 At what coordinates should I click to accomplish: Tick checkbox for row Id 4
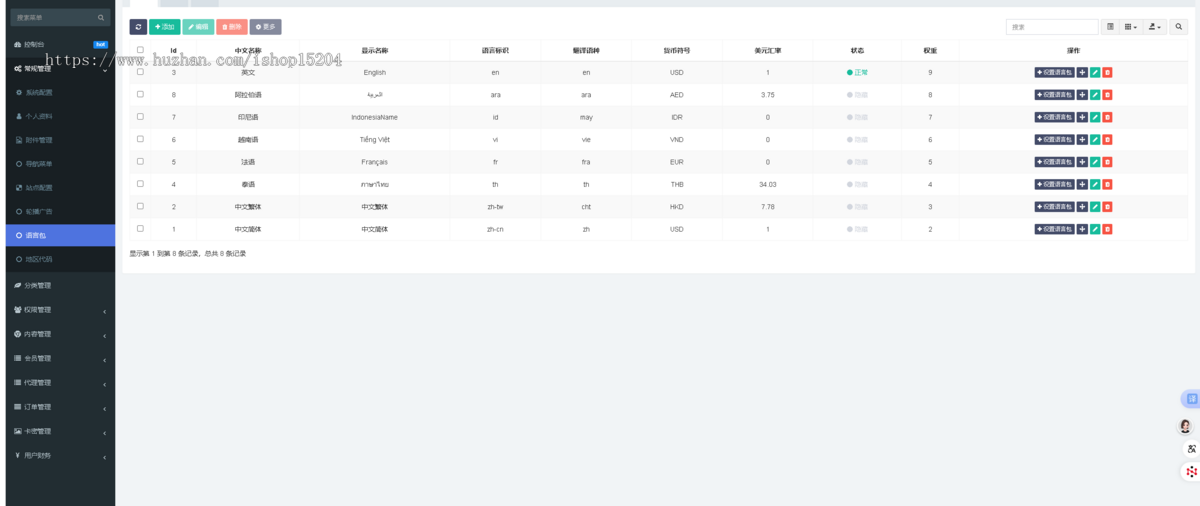click(140, 183)
